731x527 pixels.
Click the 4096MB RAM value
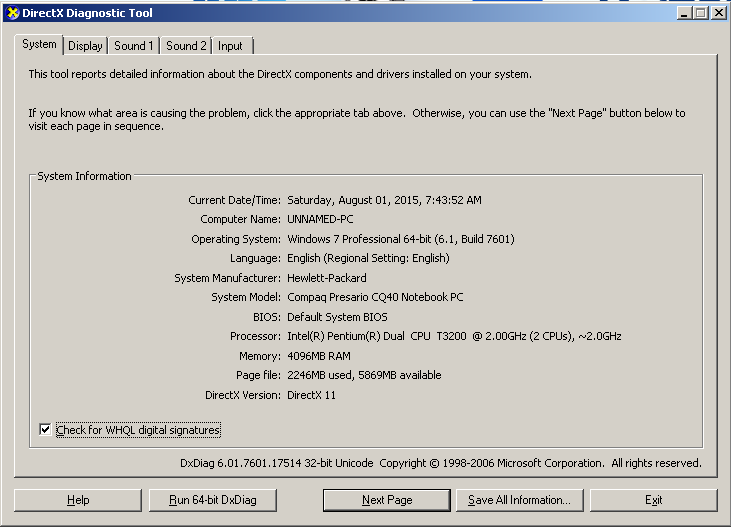(x=319, y=356)
